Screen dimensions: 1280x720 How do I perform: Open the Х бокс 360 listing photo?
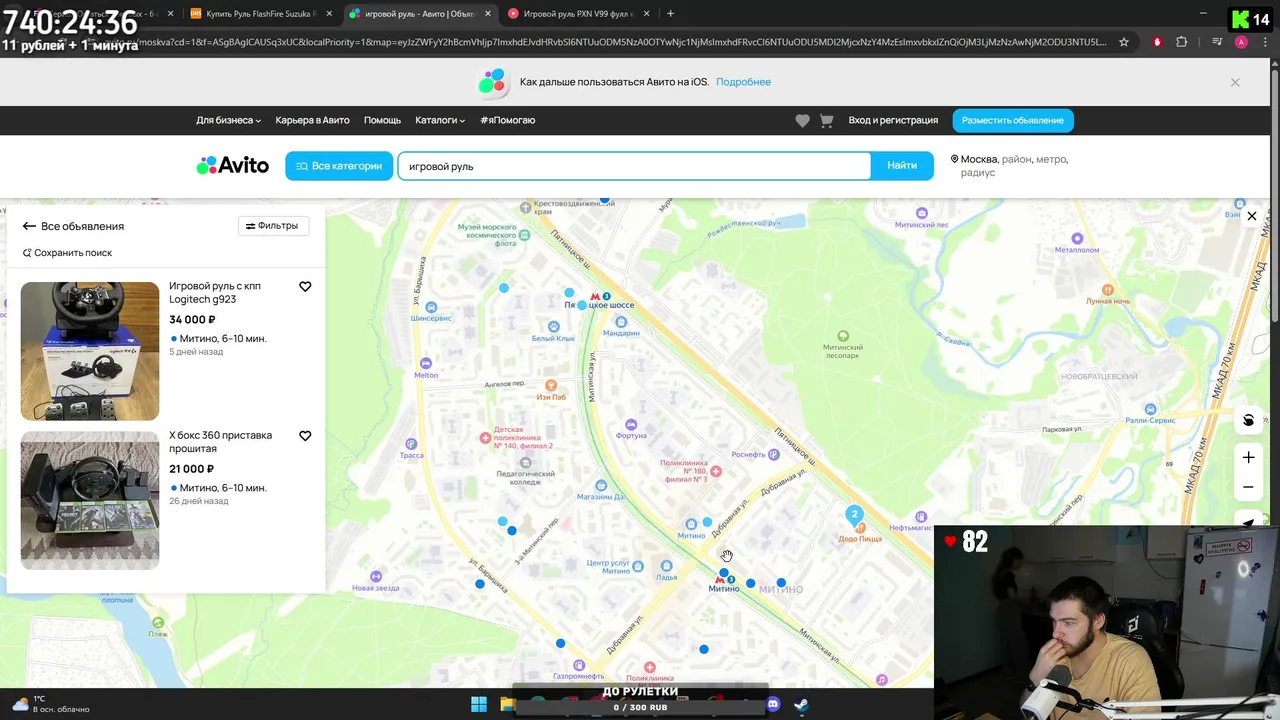[x=90, y=500]
